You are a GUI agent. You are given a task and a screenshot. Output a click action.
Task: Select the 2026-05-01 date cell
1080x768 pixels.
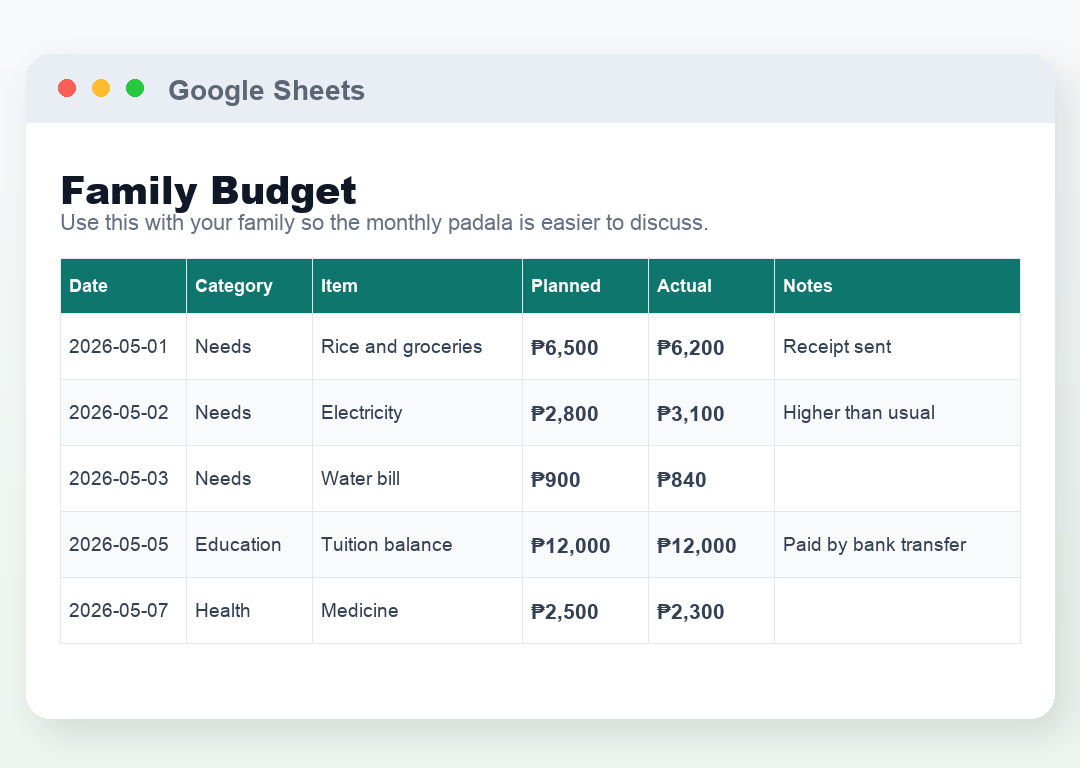coord(123,346)
